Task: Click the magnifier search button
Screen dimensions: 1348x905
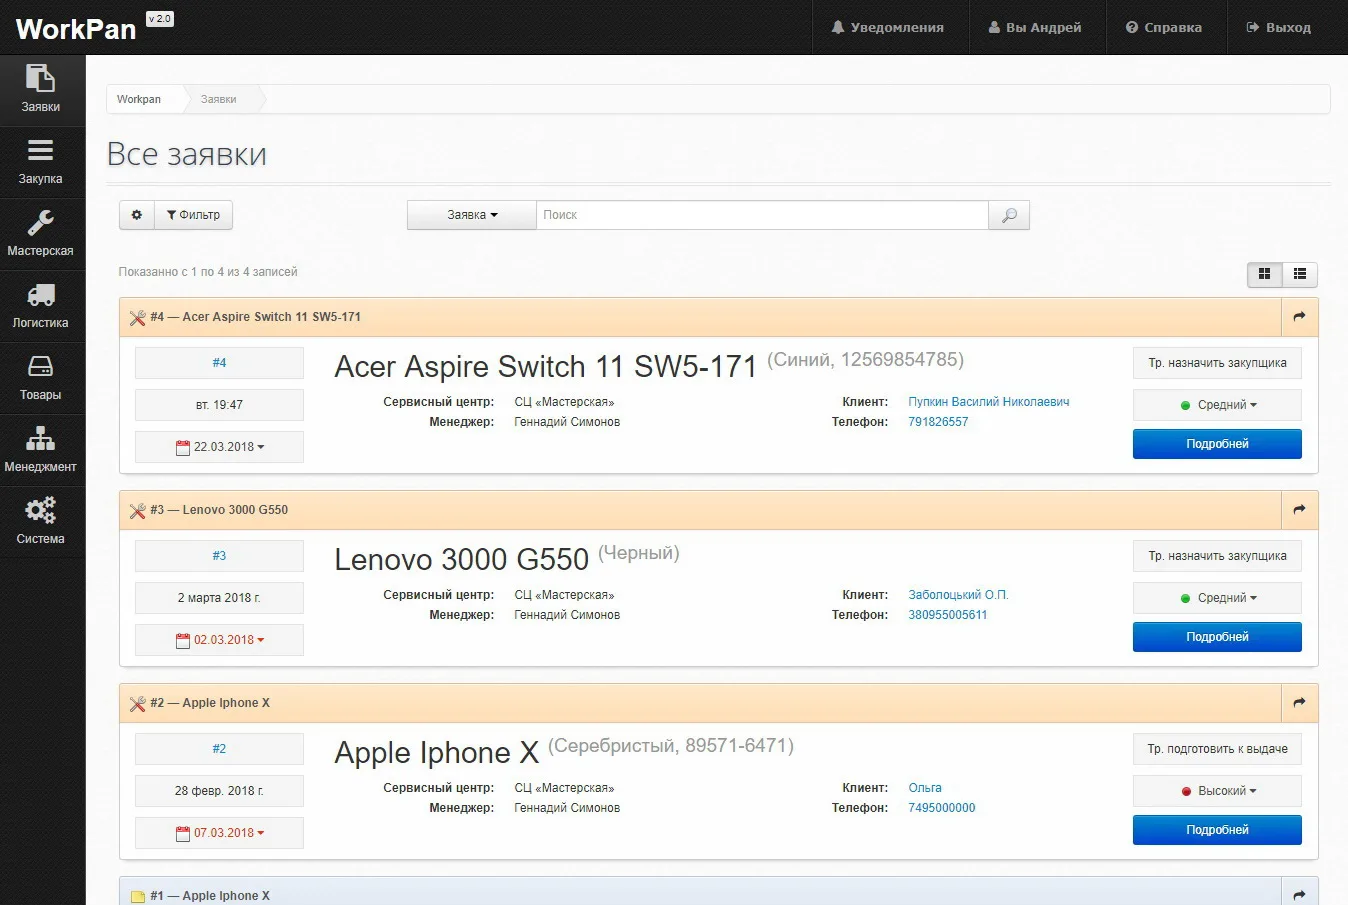Action: click(1009, 215)
